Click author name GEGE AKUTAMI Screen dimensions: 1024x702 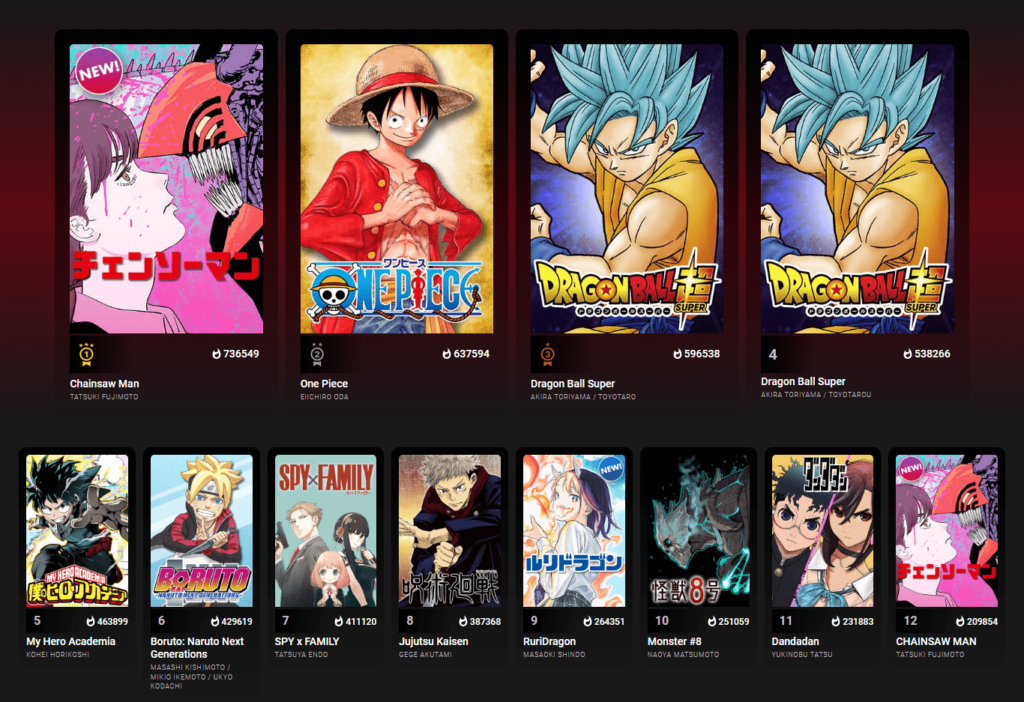coord(425,654)
